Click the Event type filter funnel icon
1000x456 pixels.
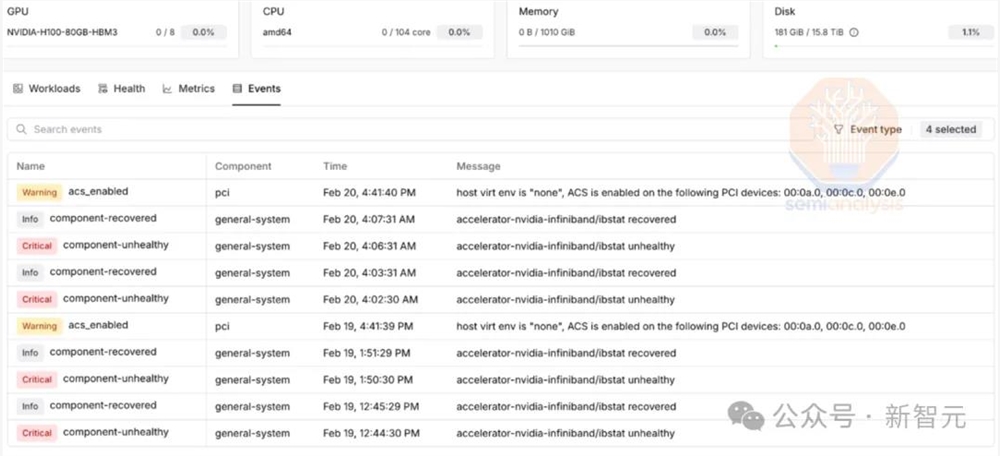coord(838,130)
